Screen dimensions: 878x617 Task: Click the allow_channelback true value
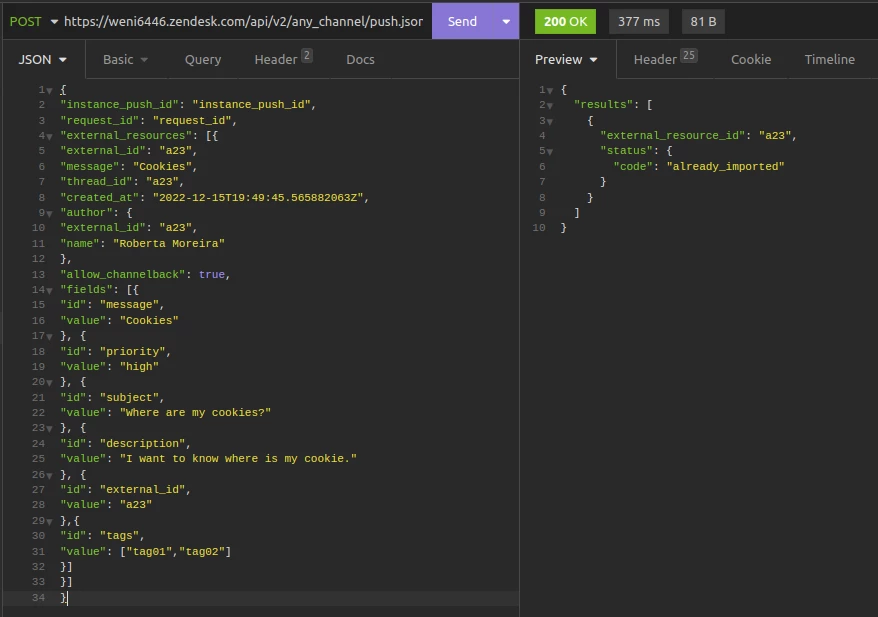pos(212,274)
